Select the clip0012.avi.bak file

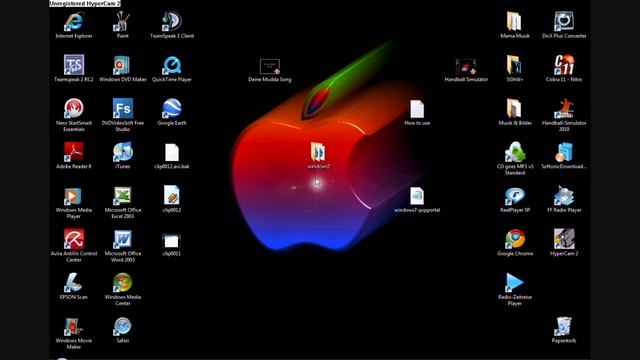click(172, 152)
